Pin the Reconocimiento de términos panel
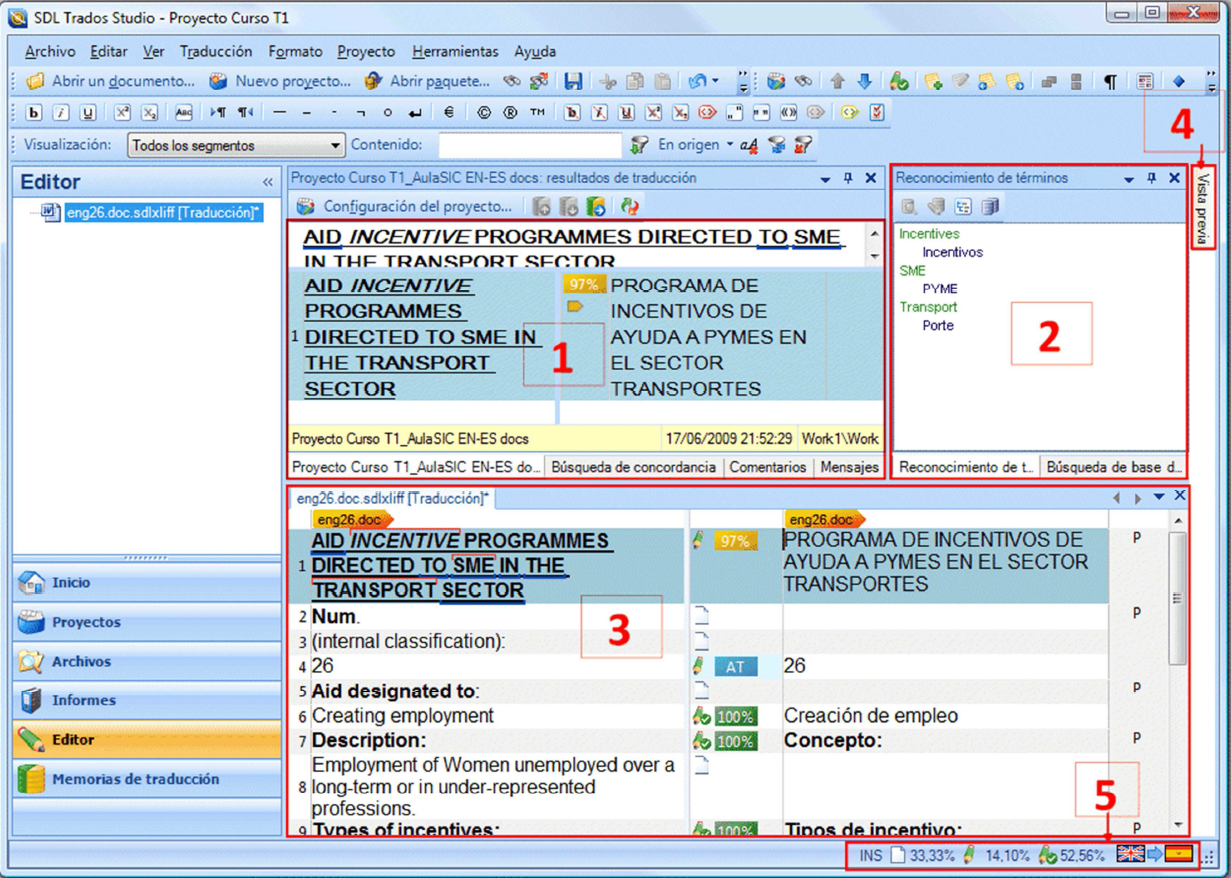 (x=1151, y=178)
